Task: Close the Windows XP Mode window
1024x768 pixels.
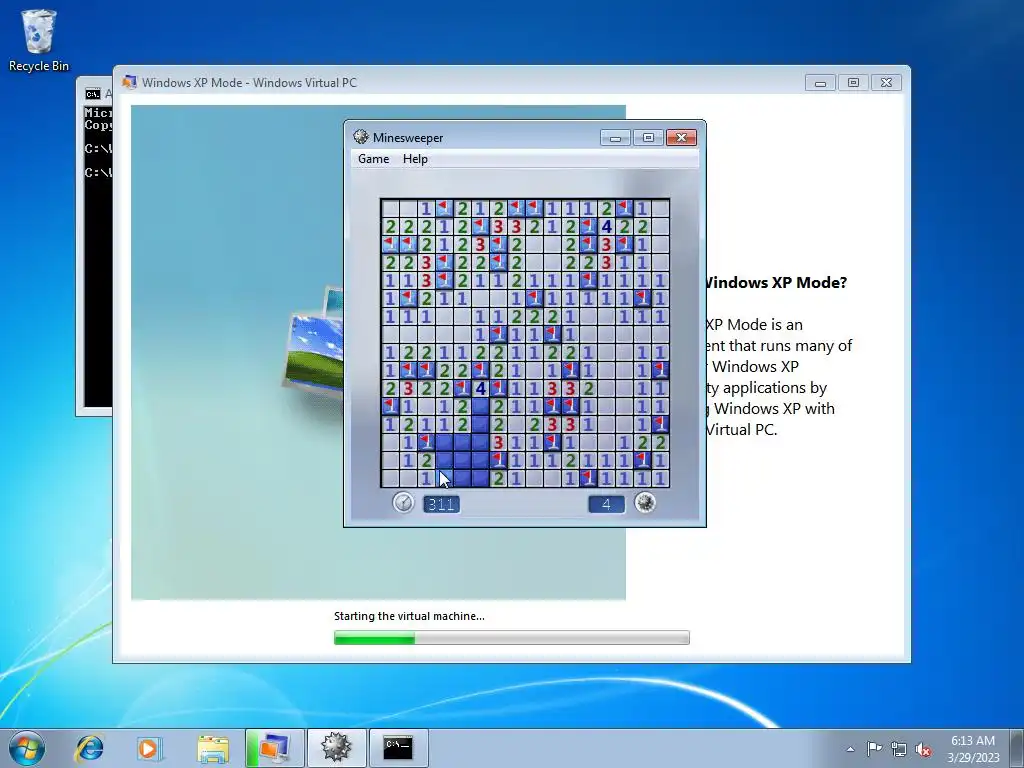Action: pos(886,82)
